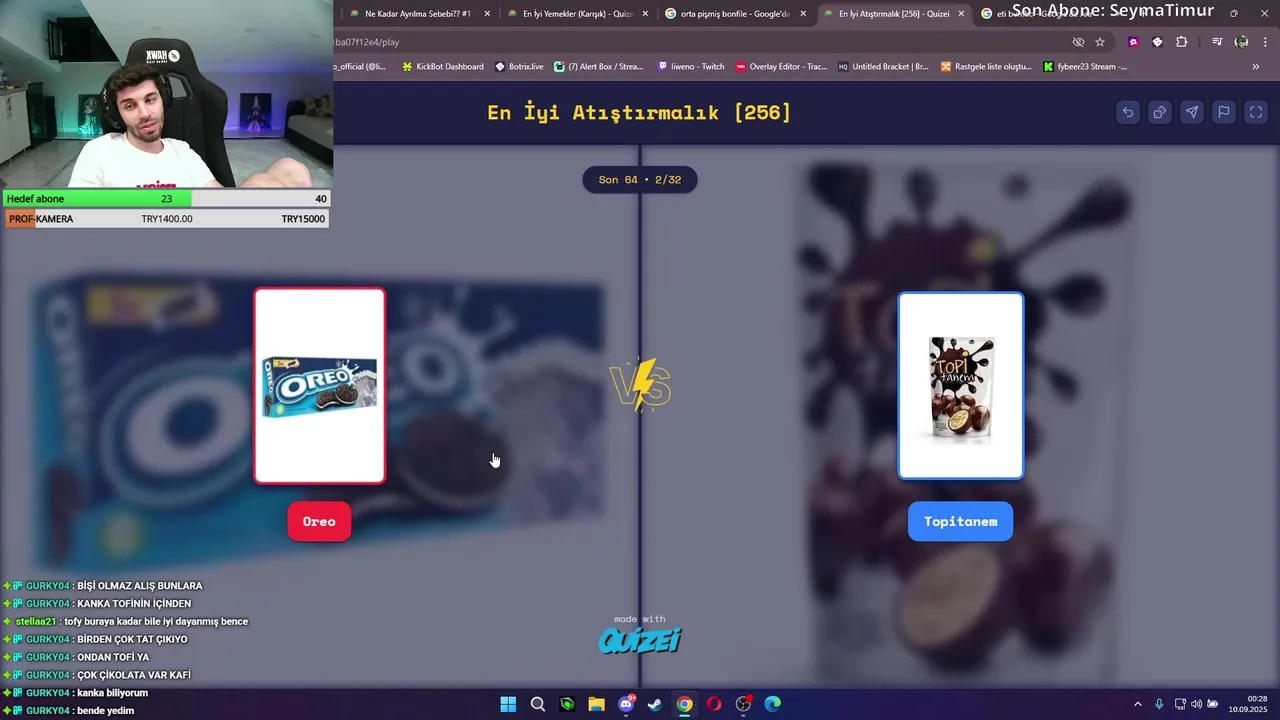Open the 'Rastgele liste oluştu...' bookmark

pos(986,67)
